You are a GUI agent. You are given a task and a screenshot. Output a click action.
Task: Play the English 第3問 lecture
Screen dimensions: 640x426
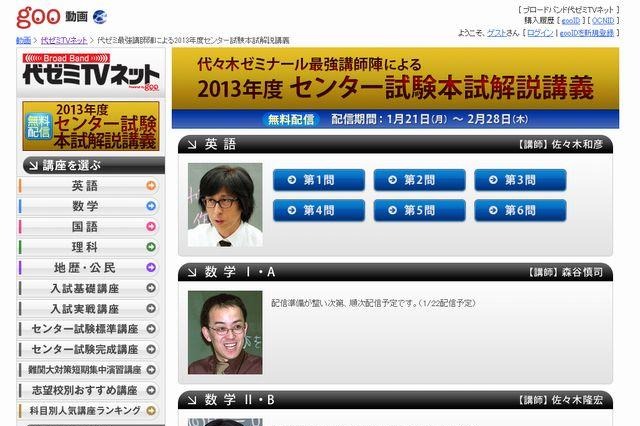[520, 180]
